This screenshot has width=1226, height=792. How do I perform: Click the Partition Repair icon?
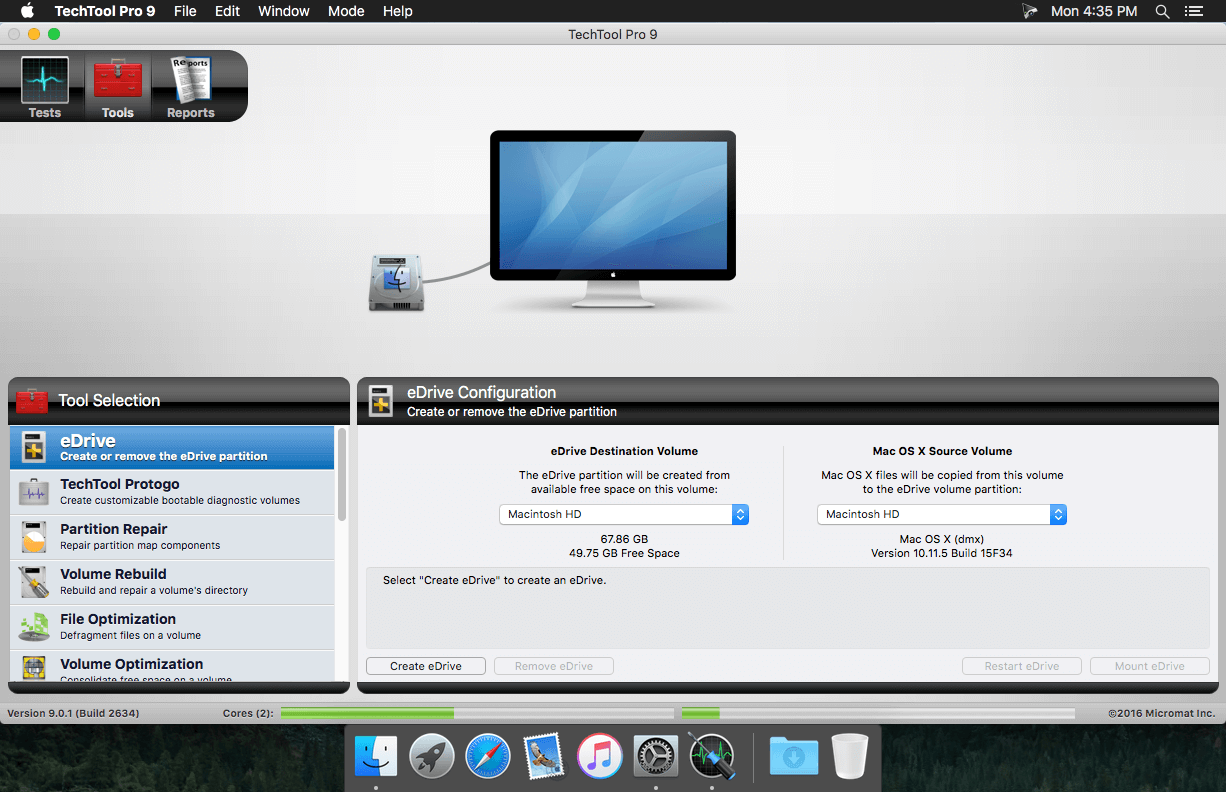click(34, 538)
